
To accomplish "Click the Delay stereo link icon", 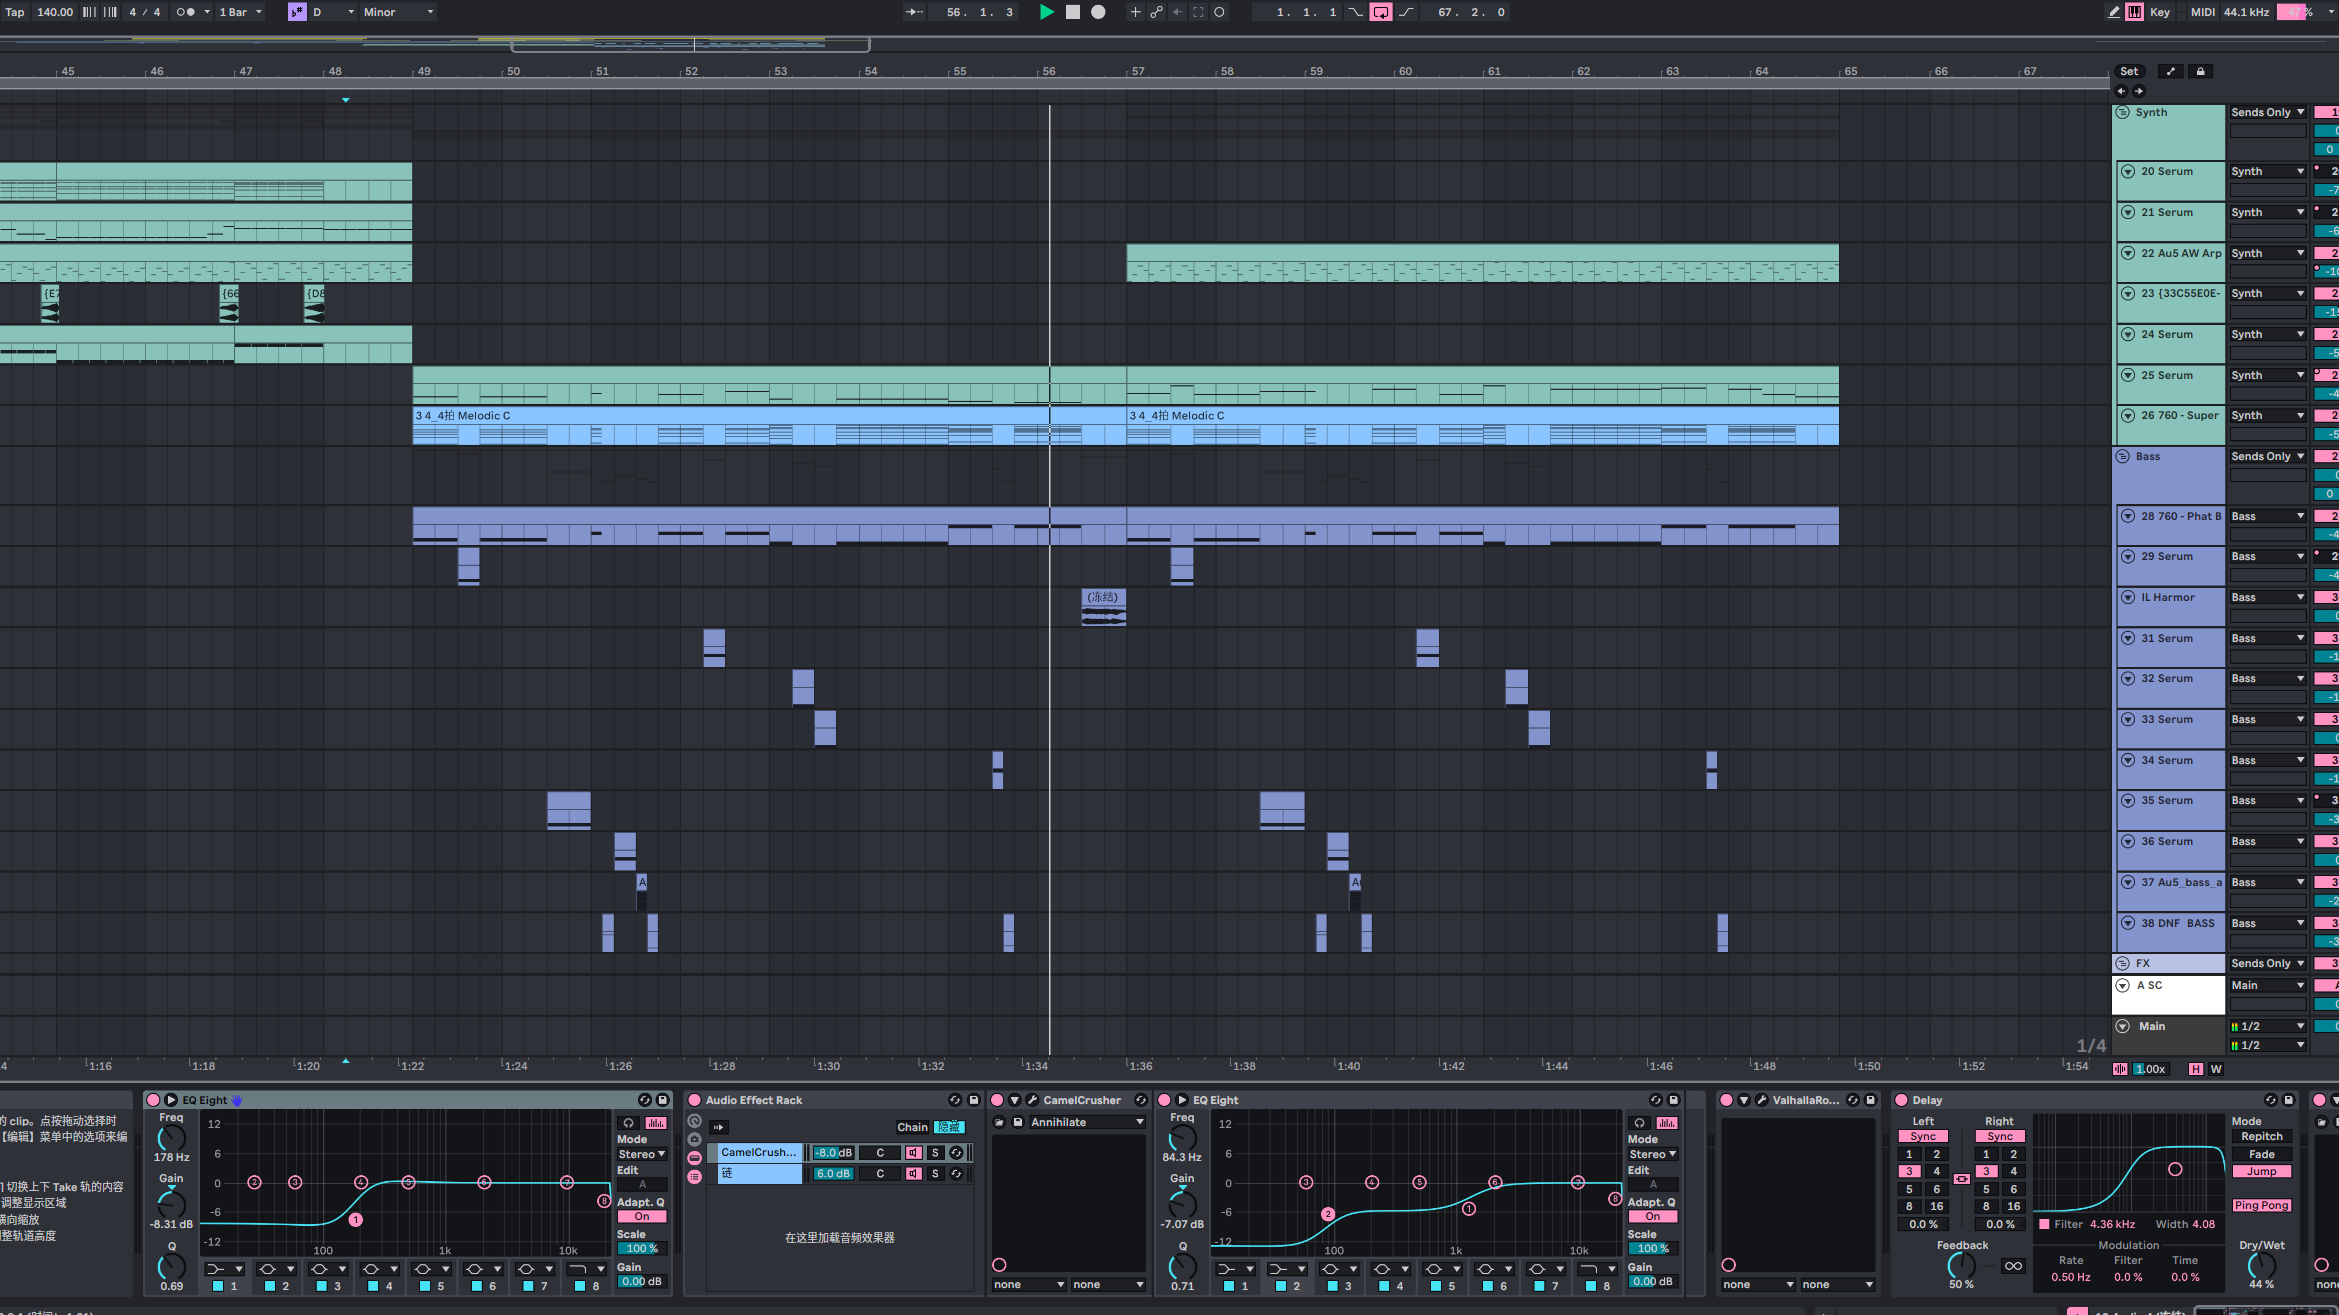I will pos(1961,1179).
